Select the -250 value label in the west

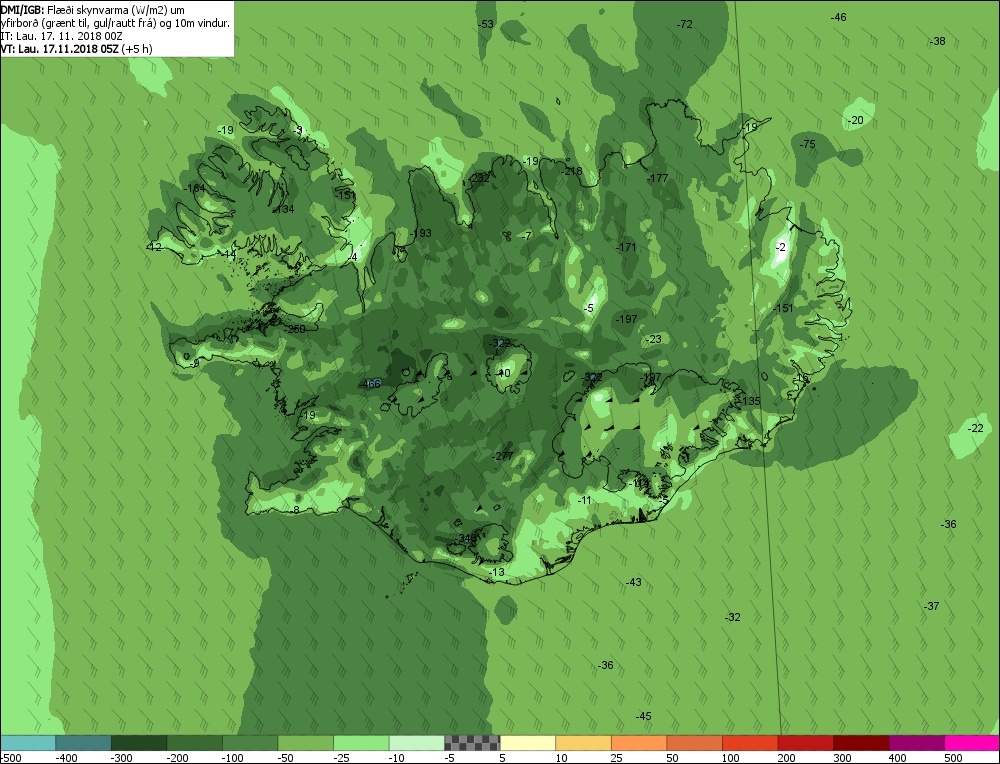(295, 329)
